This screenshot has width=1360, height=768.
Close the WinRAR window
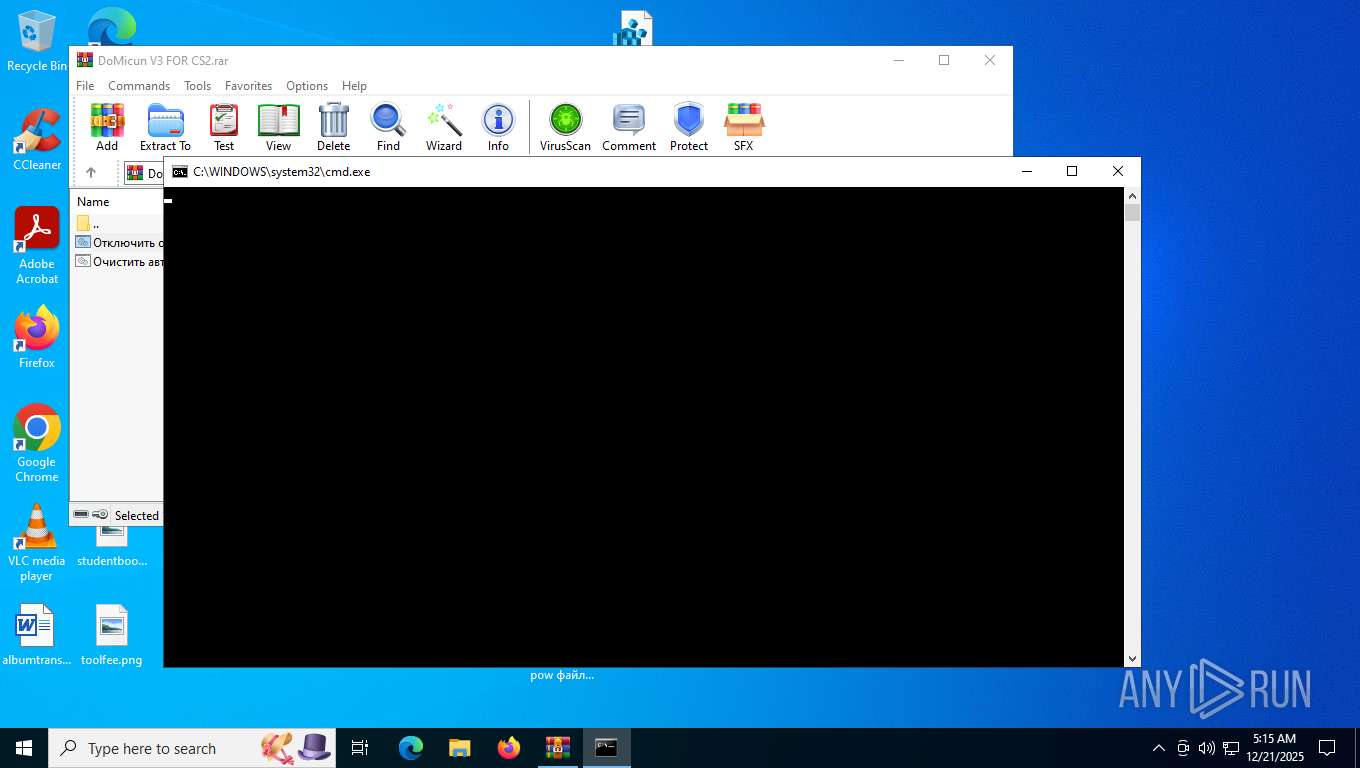[989, 60]
